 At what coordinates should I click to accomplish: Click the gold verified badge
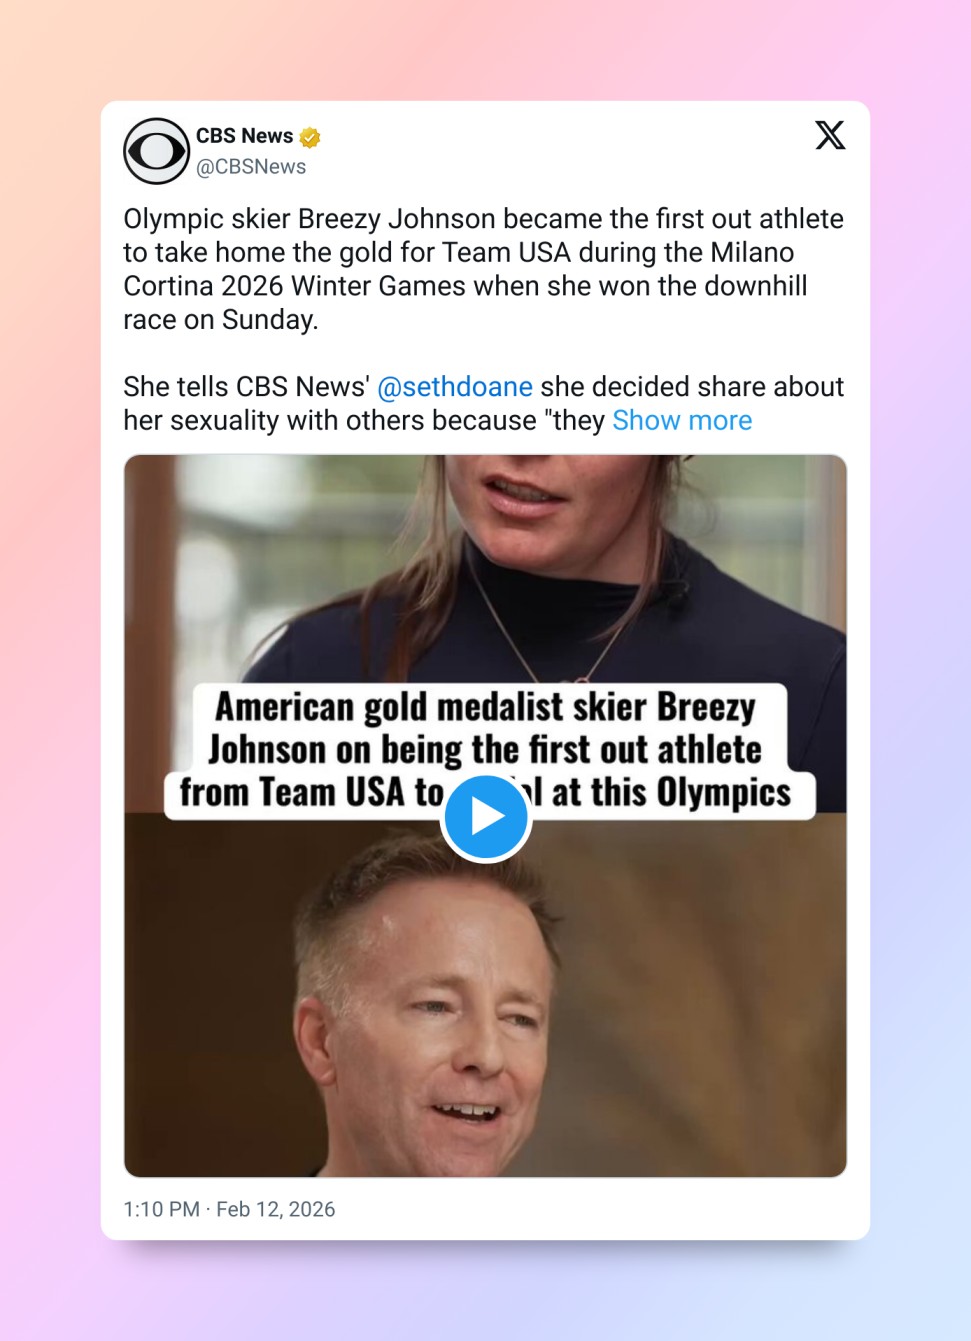pyautogui.click(x=310, y=137)
